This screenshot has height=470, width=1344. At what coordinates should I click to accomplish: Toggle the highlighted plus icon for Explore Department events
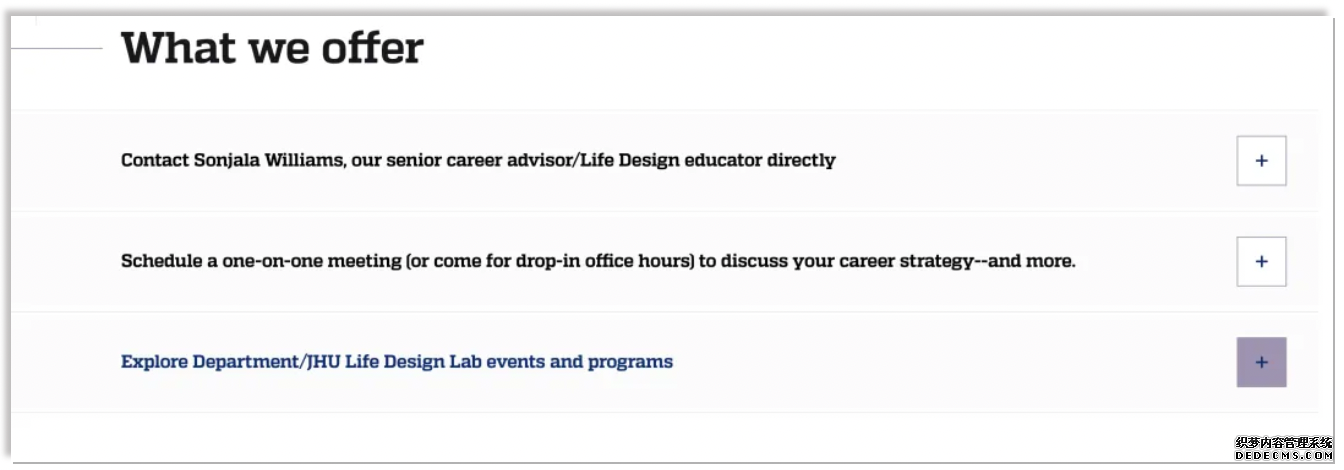click(x=1261, y=362)
